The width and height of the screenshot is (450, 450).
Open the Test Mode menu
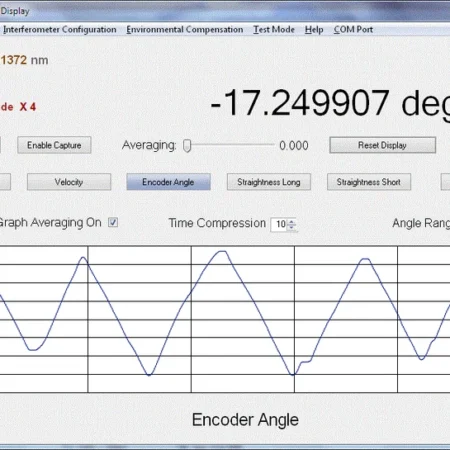tap(274, 30)
